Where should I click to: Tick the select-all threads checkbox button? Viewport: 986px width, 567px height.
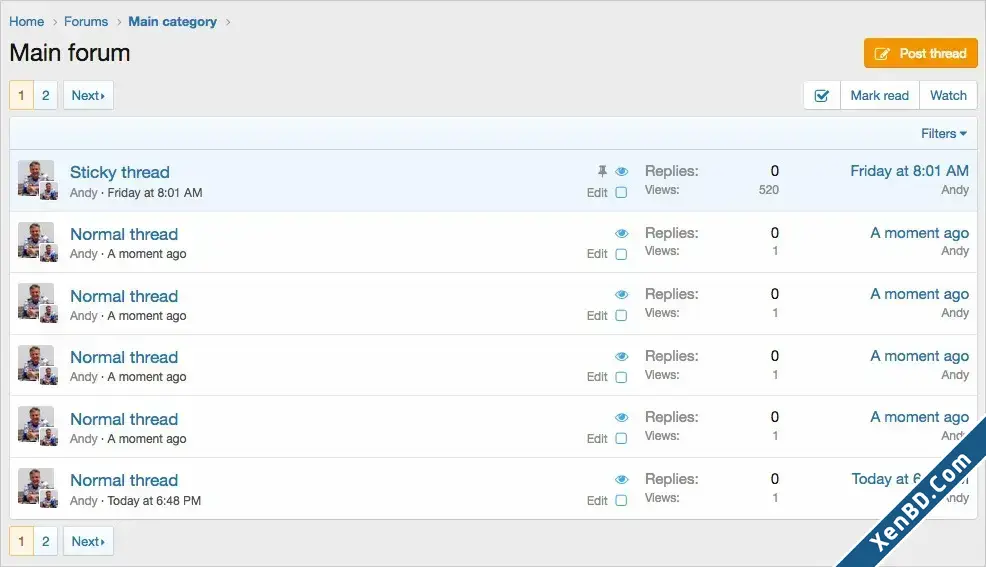point(821,96)
